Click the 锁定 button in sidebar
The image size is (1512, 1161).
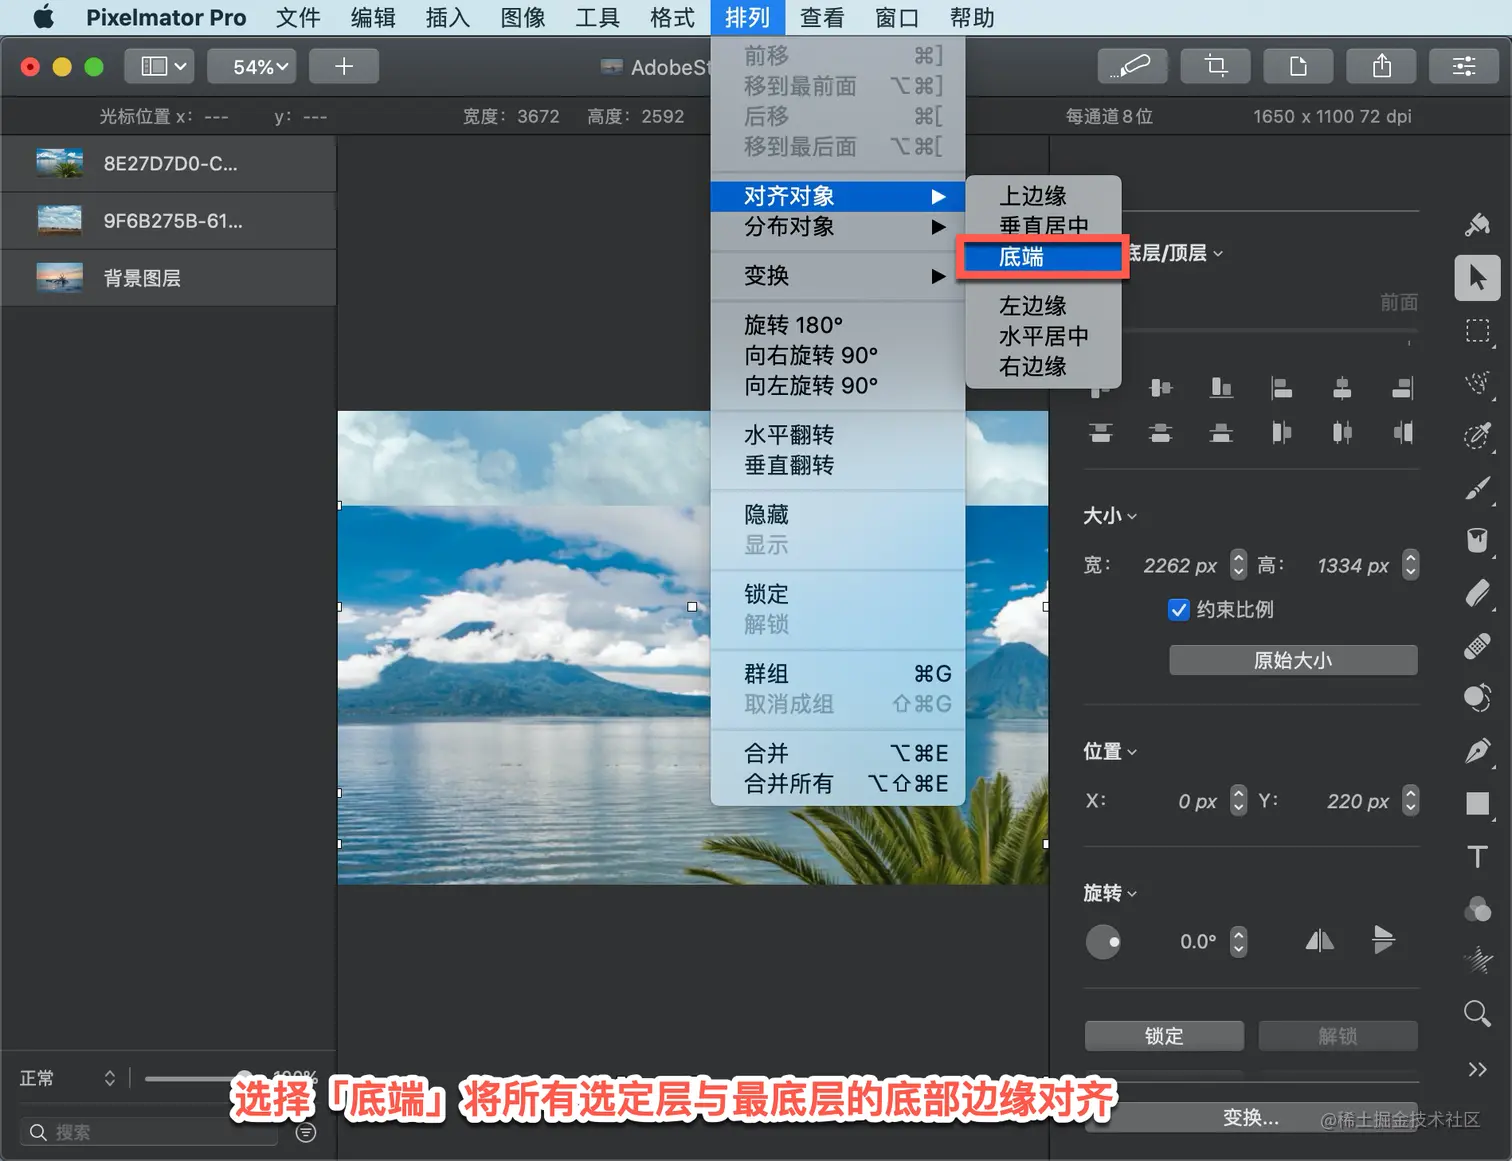[1164, 1036]
